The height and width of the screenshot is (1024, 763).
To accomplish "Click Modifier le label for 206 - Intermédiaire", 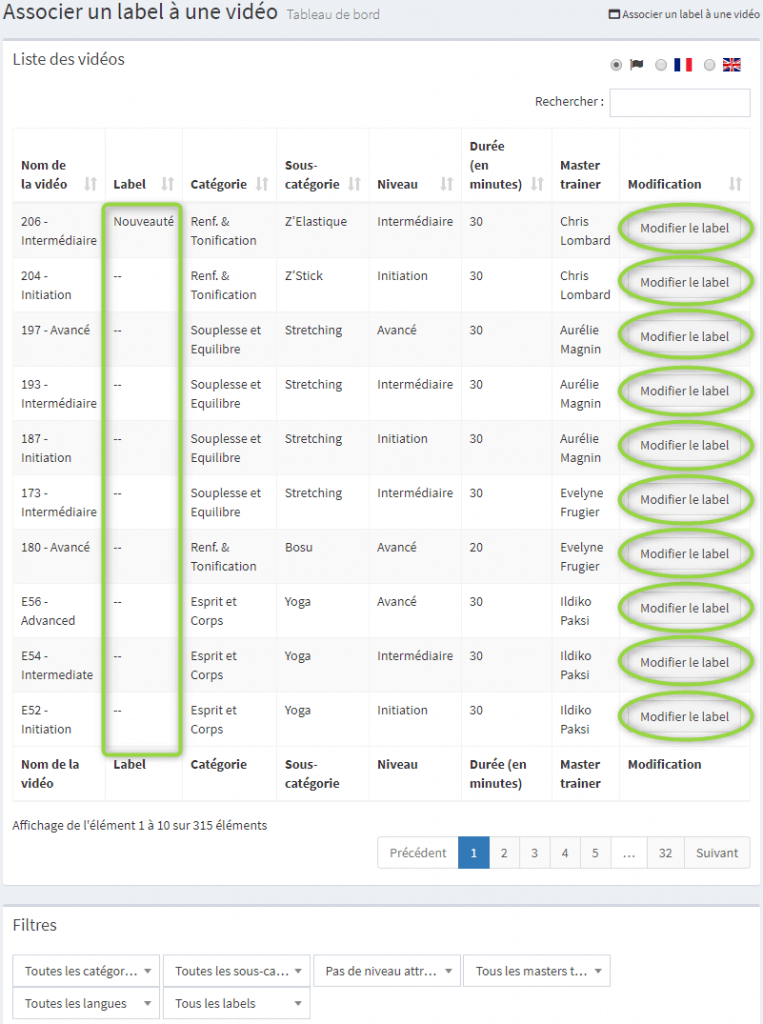I will [x=685, y=228].
